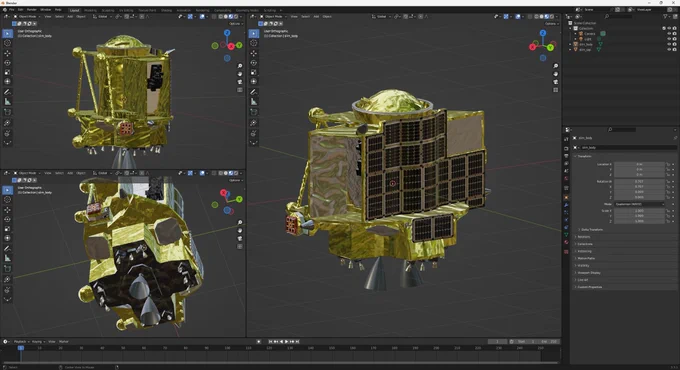Open the Options dropdown in the large viewport
Viewport: 680px width, 370px height.
coord(551,23)
